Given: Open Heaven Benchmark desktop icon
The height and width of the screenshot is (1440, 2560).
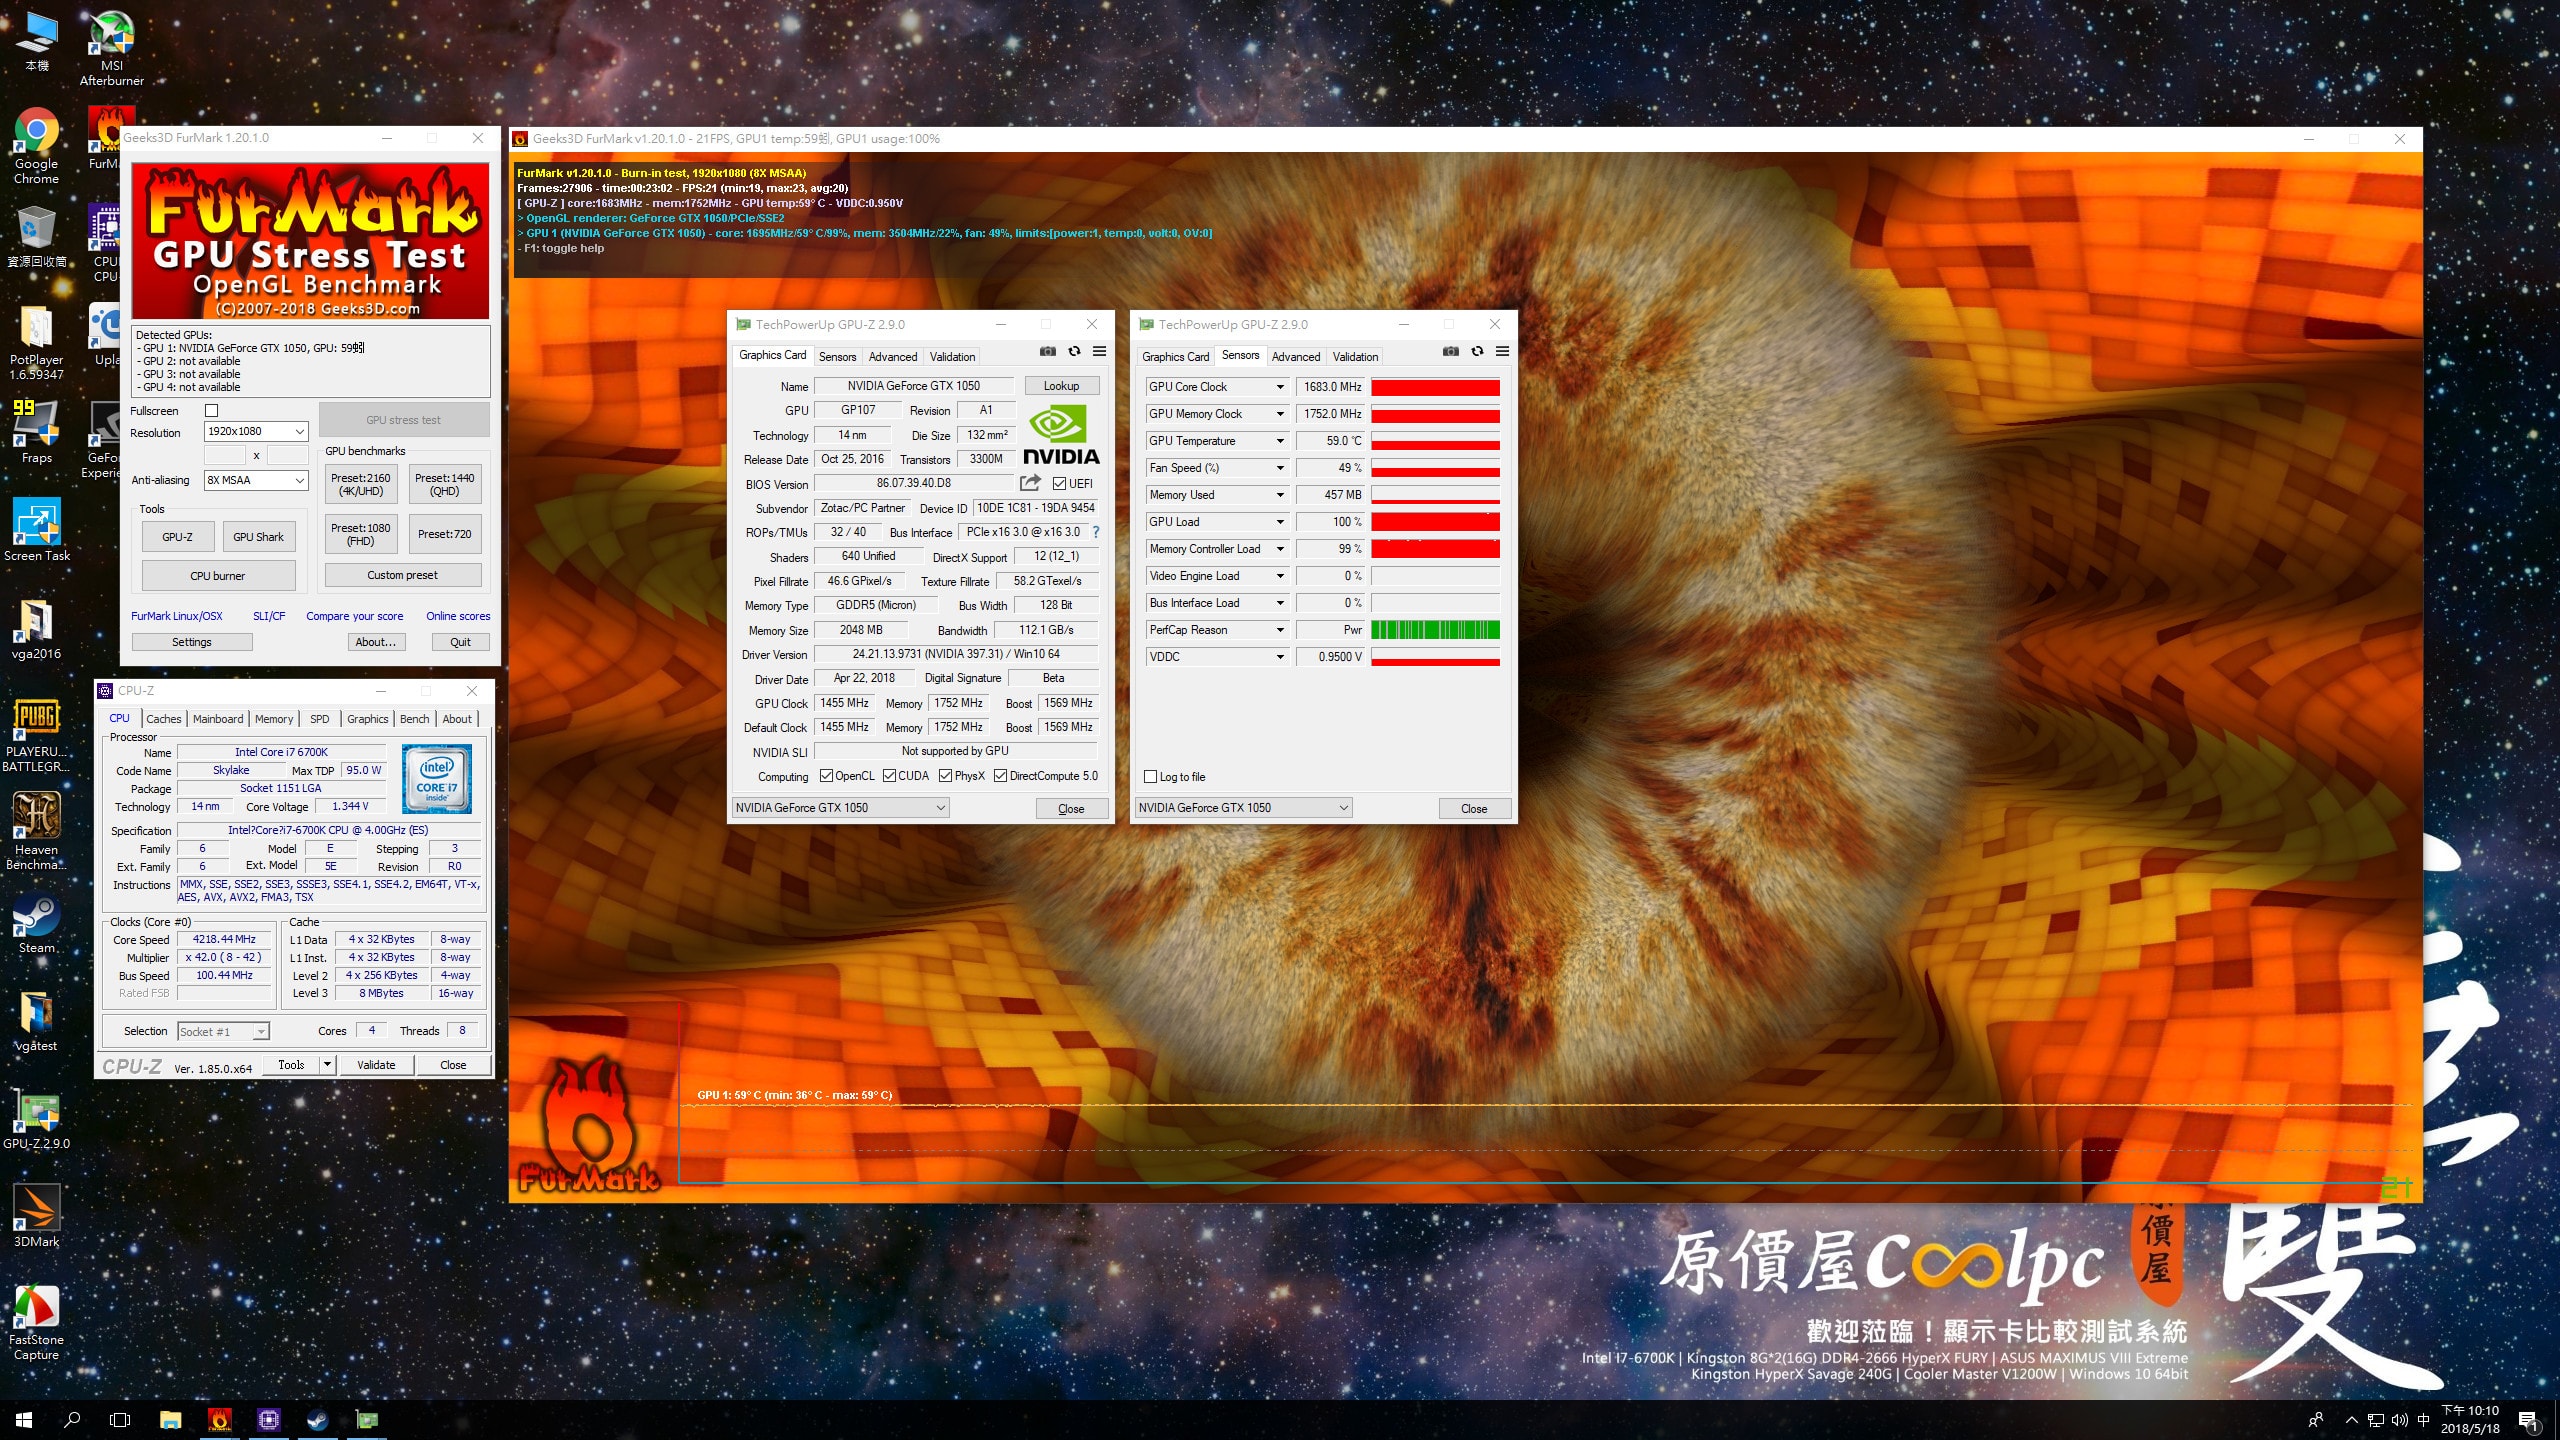Looking at the screenshot, I should (x=37, y=832).
